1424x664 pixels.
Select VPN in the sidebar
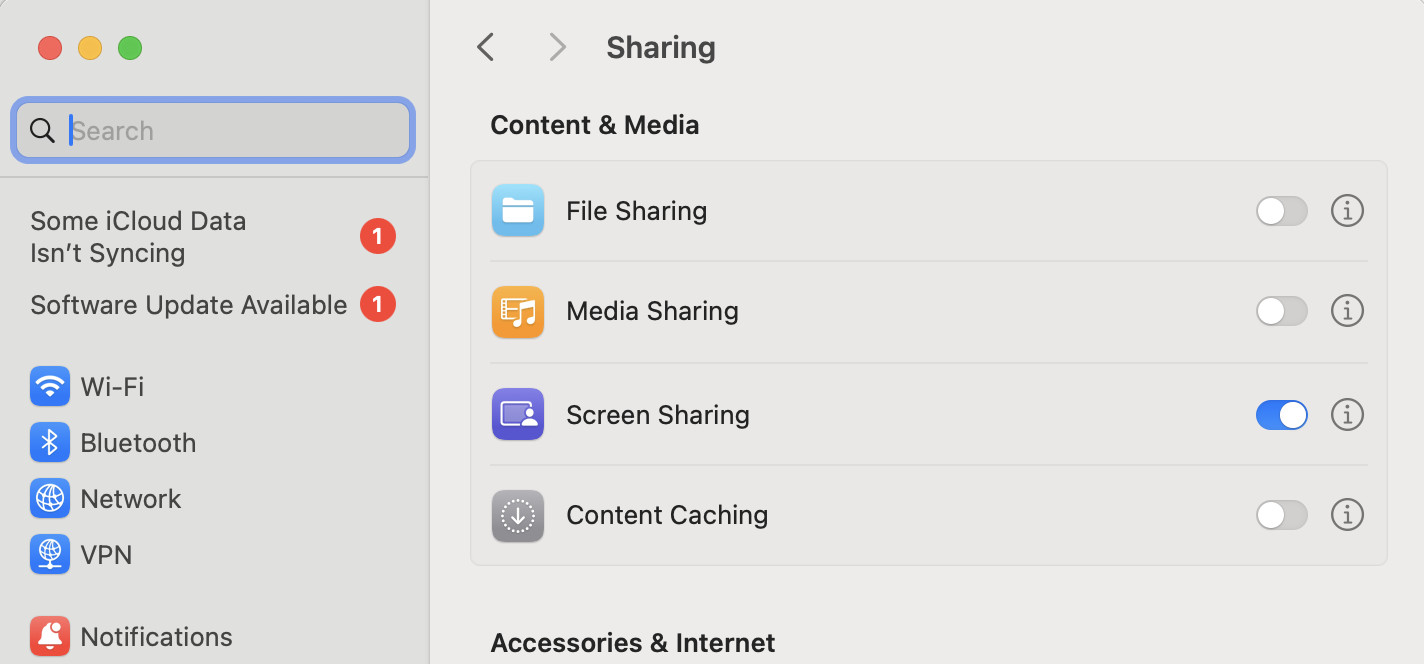click(x=106, y=554)
